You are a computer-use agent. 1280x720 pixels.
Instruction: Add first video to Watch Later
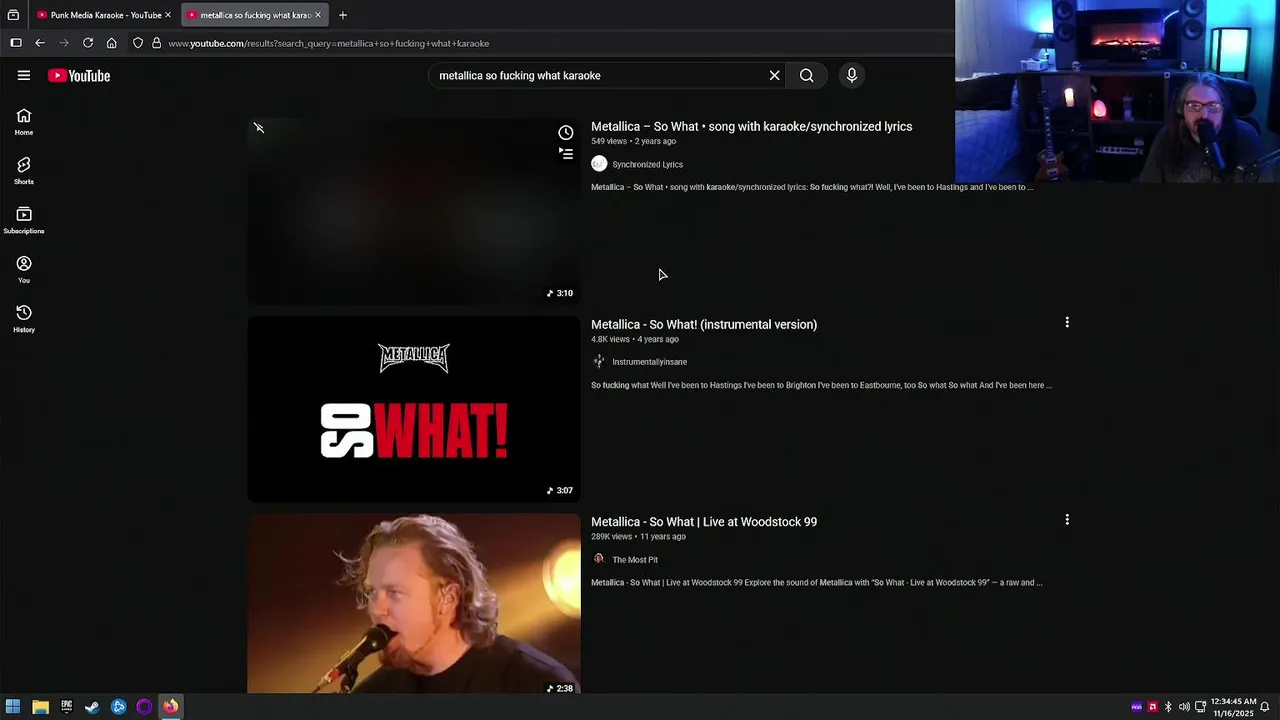tap(566, 133)
